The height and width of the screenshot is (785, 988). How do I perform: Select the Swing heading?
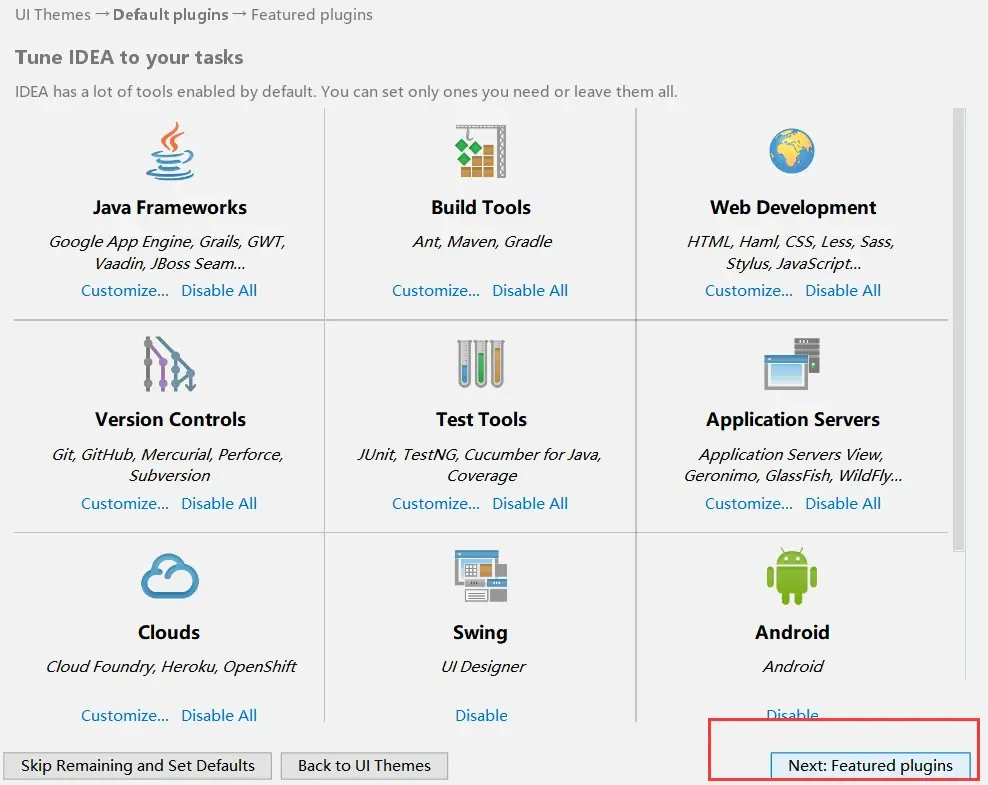pos(480,633)
